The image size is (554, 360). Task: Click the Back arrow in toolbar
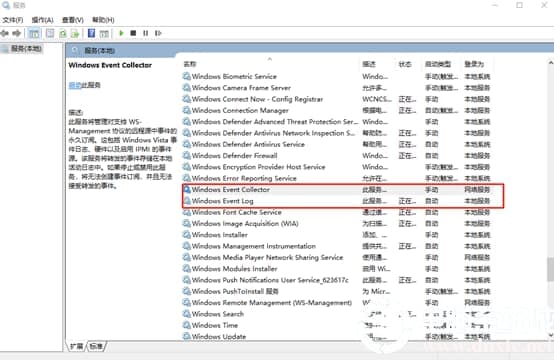click(5, 33)
